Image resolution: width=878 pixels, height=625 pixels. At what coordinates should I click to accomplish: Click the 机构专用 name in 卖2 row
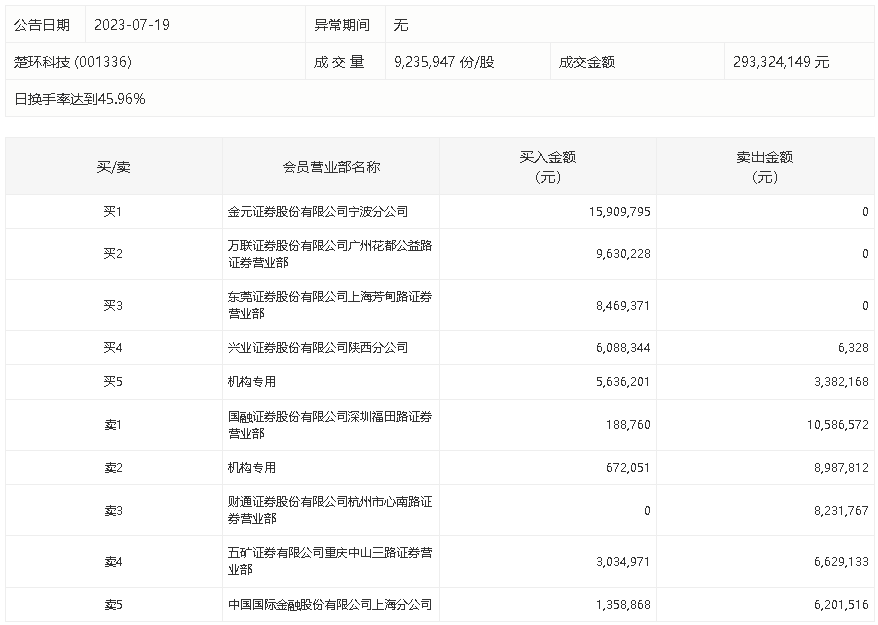click(x=252, y=468)
